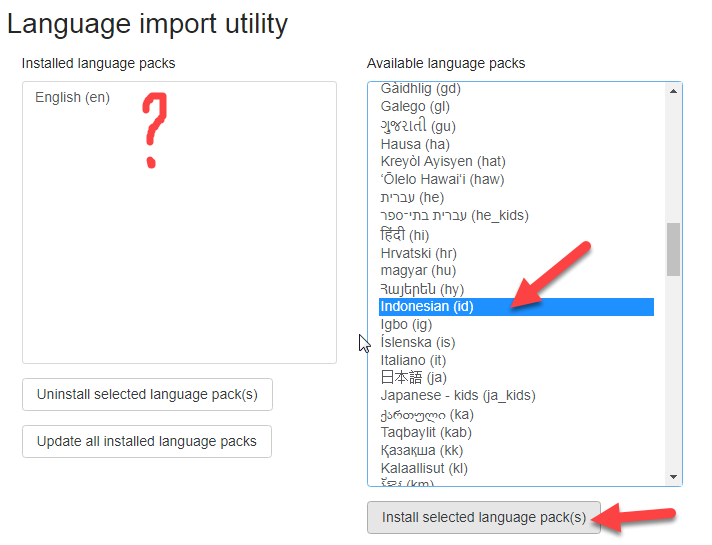
Task: Click Install selected language pack(s) button
Action: point(484,517)
